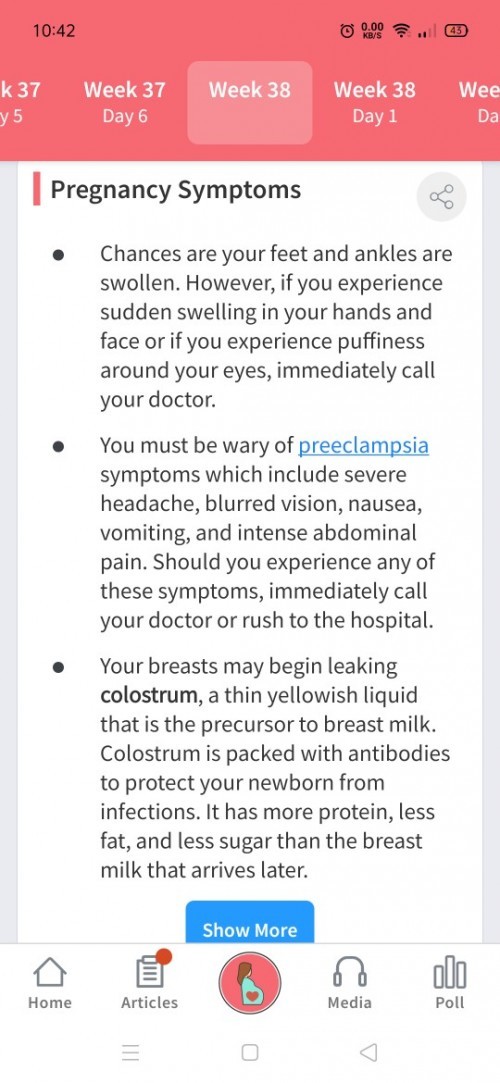Viewport: 500px width, 1083px height.
Task: Tap the alarm icon in status bar
Action: [347, 31]
